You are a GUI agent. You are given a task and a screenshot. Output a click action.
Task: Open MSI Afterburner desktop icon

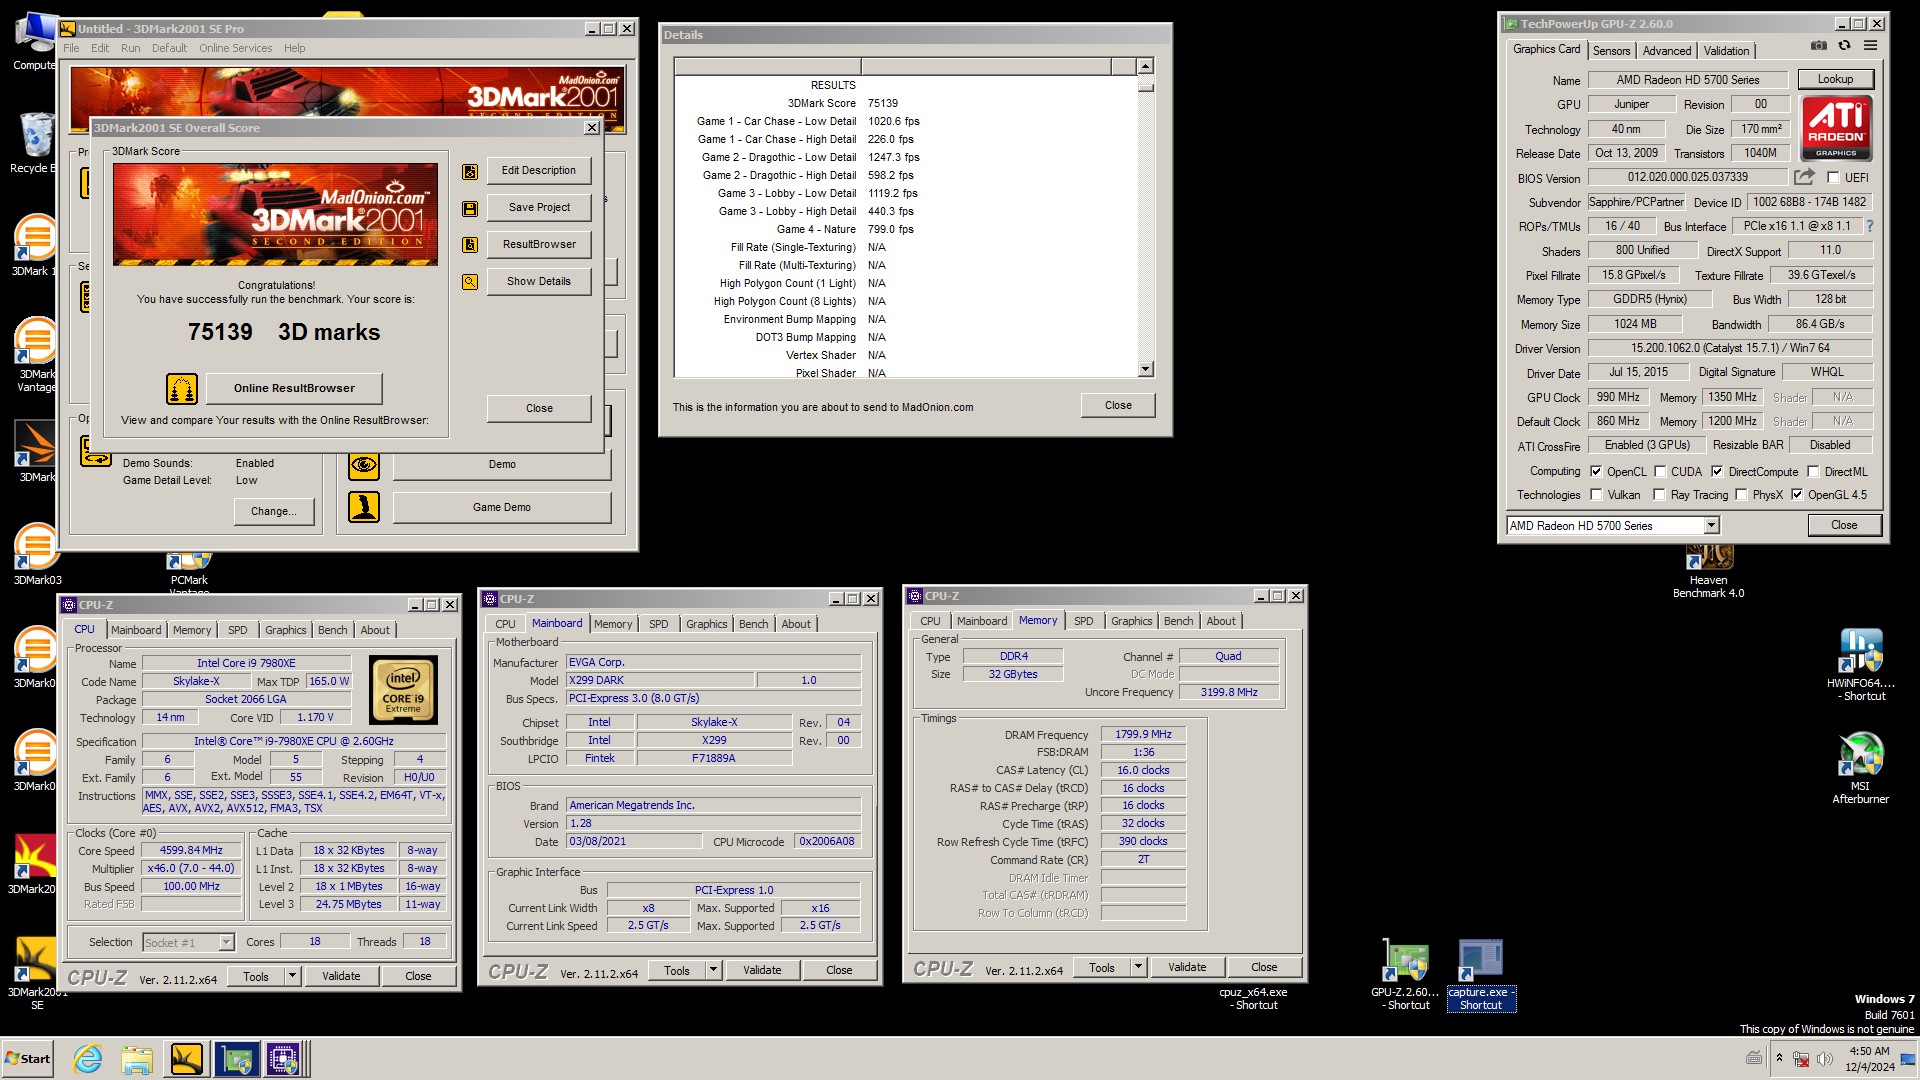[x=1861, y=767]
